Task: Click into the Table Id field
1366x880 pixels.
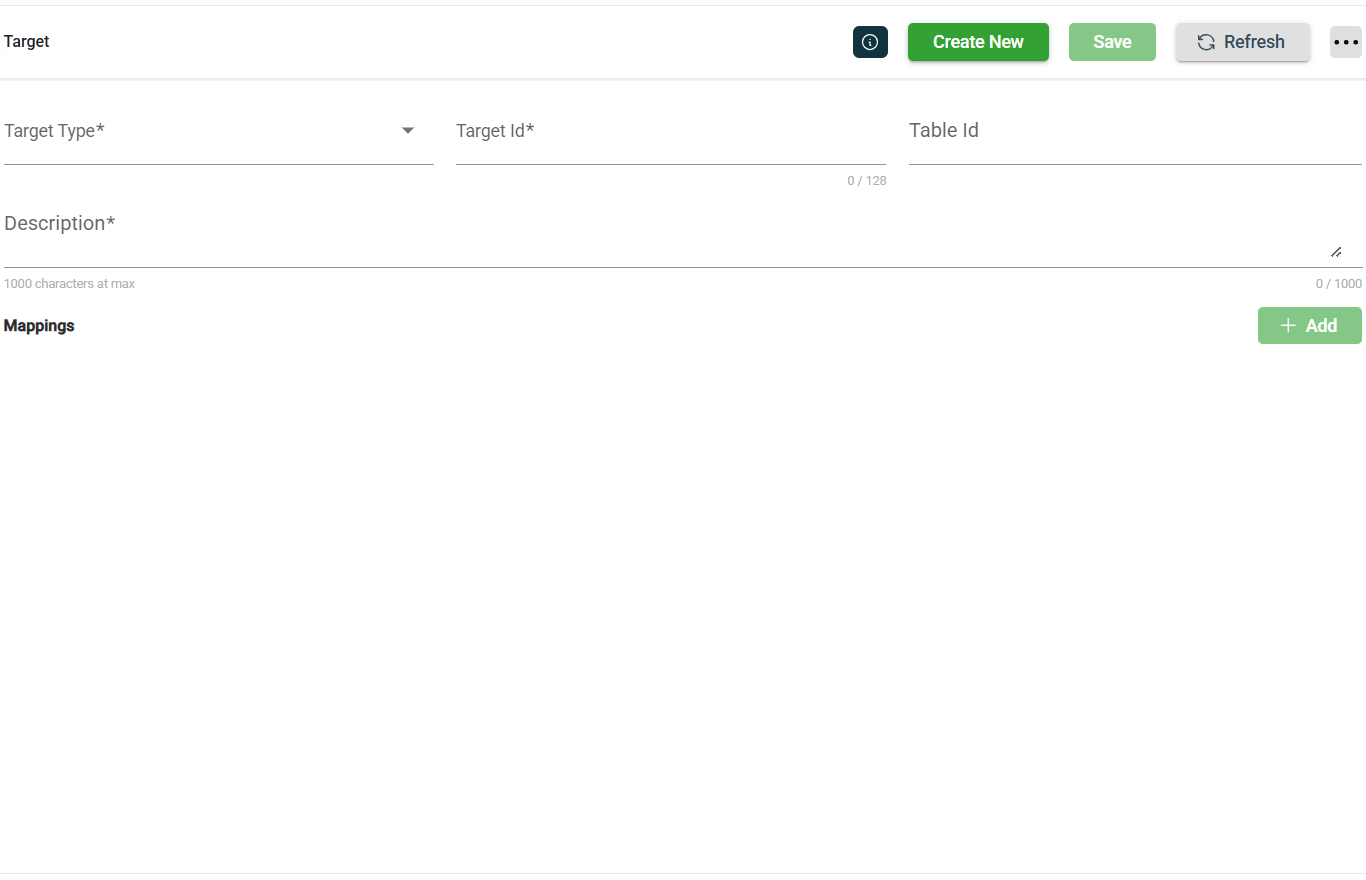Action: 1134,140
